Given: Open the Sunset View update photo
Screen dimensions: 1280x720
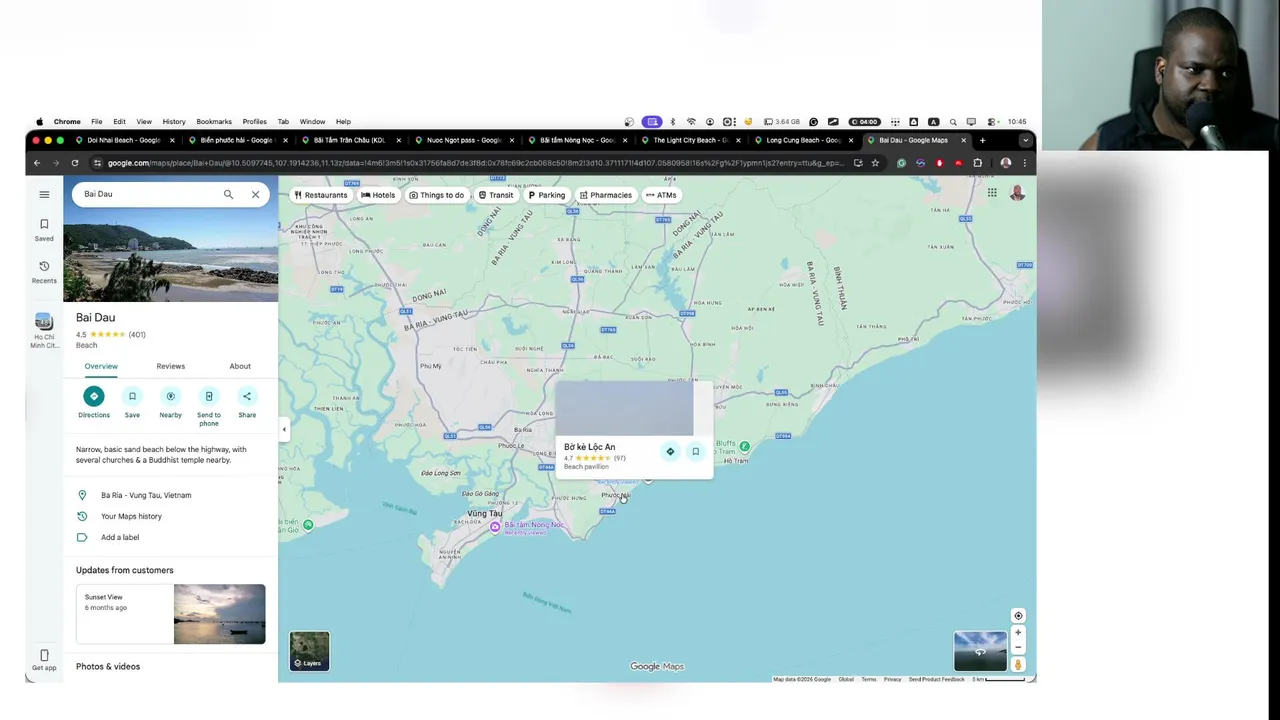Looking at the screenshot, I should tap(219, 614).
